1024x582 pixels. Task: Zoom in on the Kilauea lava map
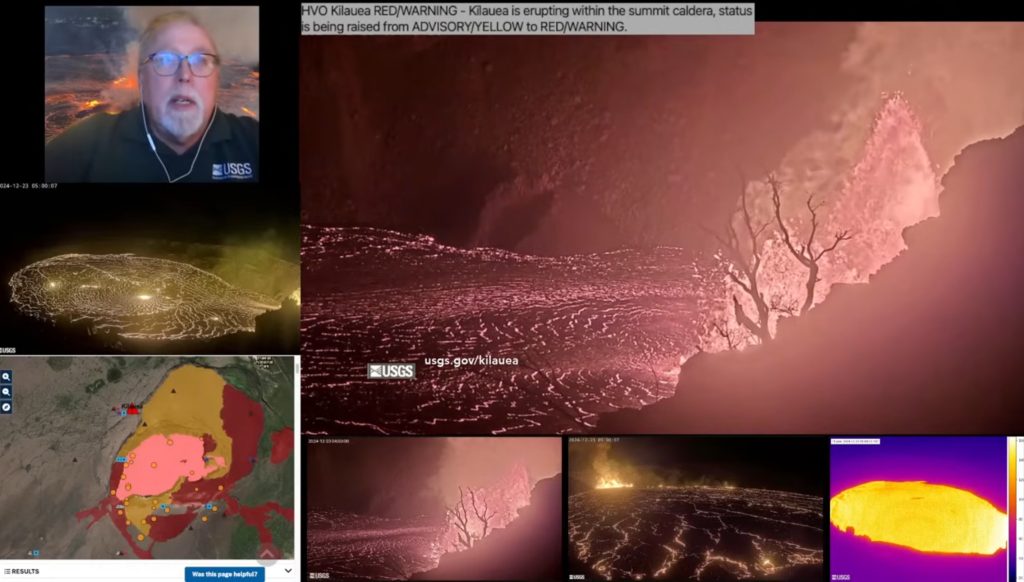click(x=6, y=377)
